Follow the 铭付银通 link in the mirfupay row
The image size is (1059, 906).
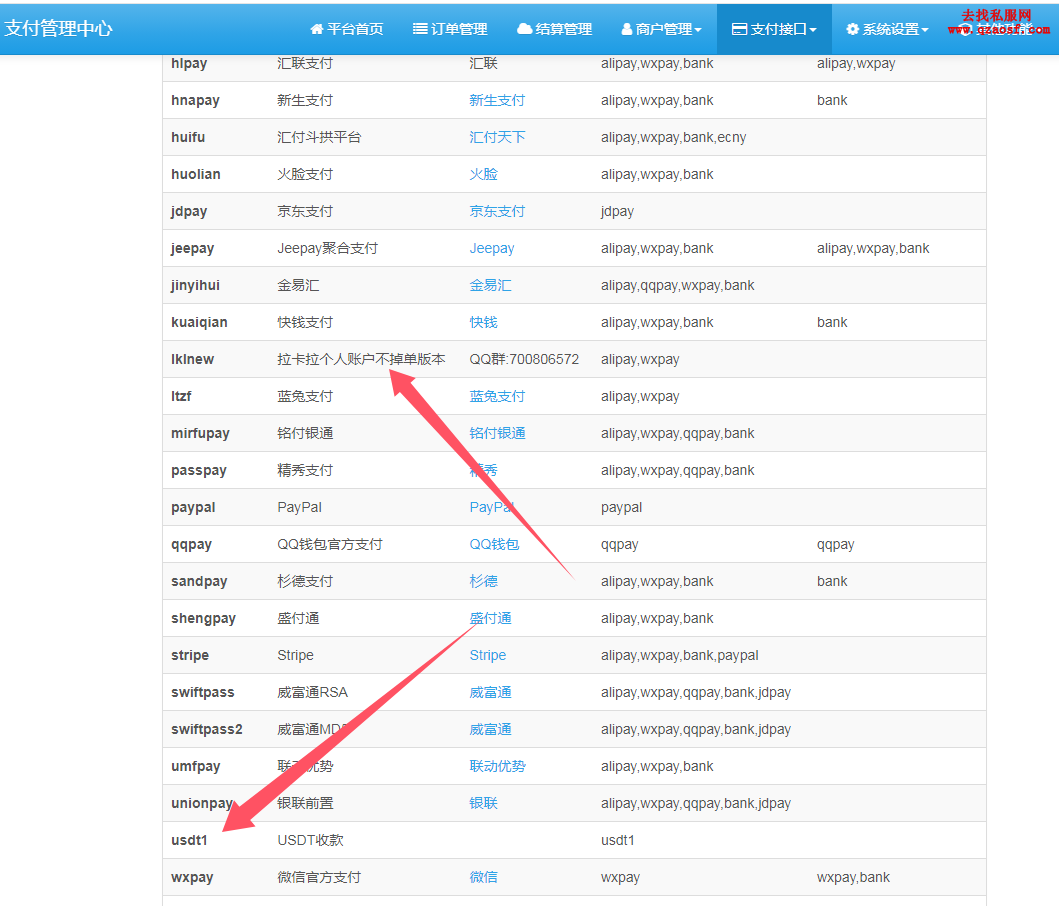click(x=497, y=434)
